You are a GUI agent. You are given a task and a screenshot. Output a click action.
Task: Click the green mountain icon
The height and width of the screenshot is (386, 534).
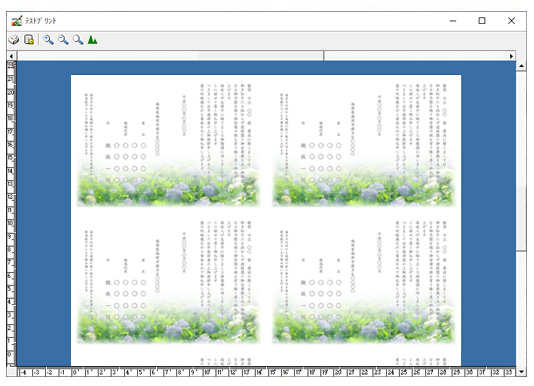(x=92, y=40)
